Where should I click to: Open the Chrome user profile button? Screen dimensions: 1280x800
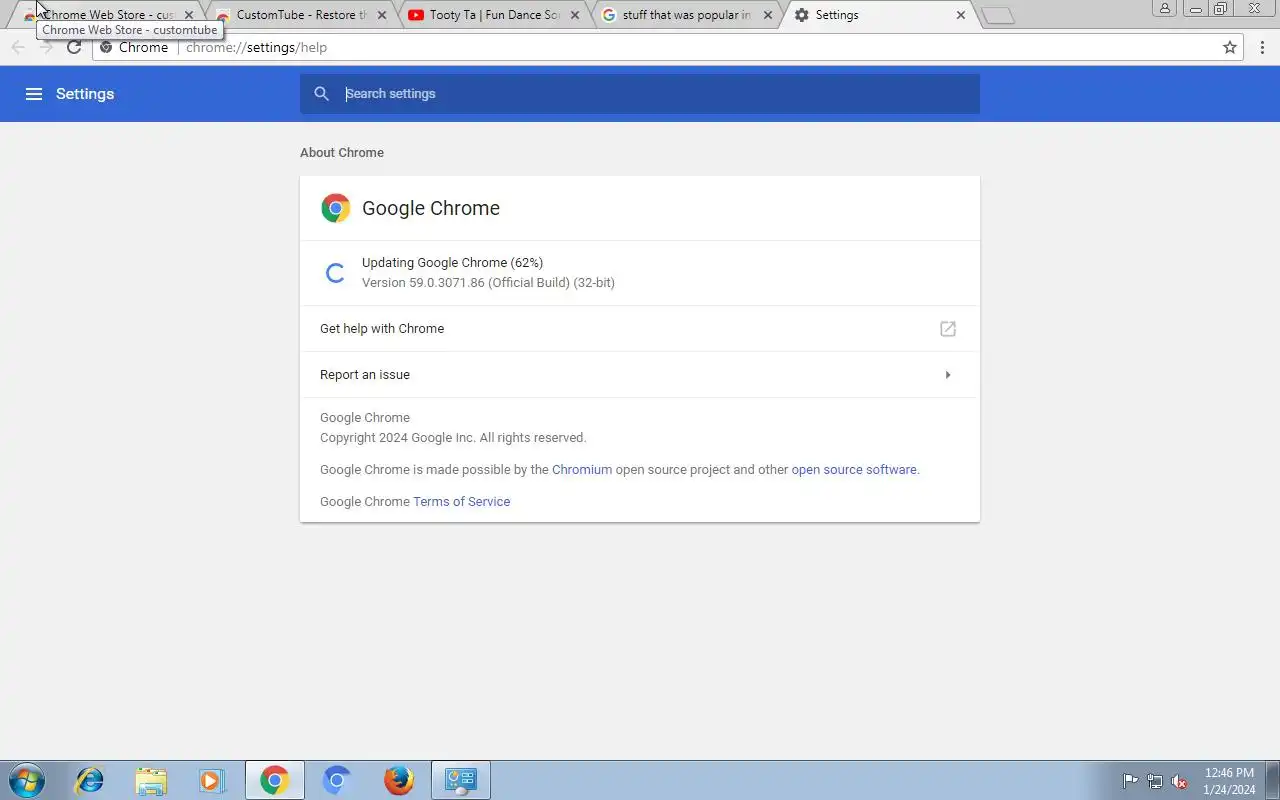[x=1165, y=8]
